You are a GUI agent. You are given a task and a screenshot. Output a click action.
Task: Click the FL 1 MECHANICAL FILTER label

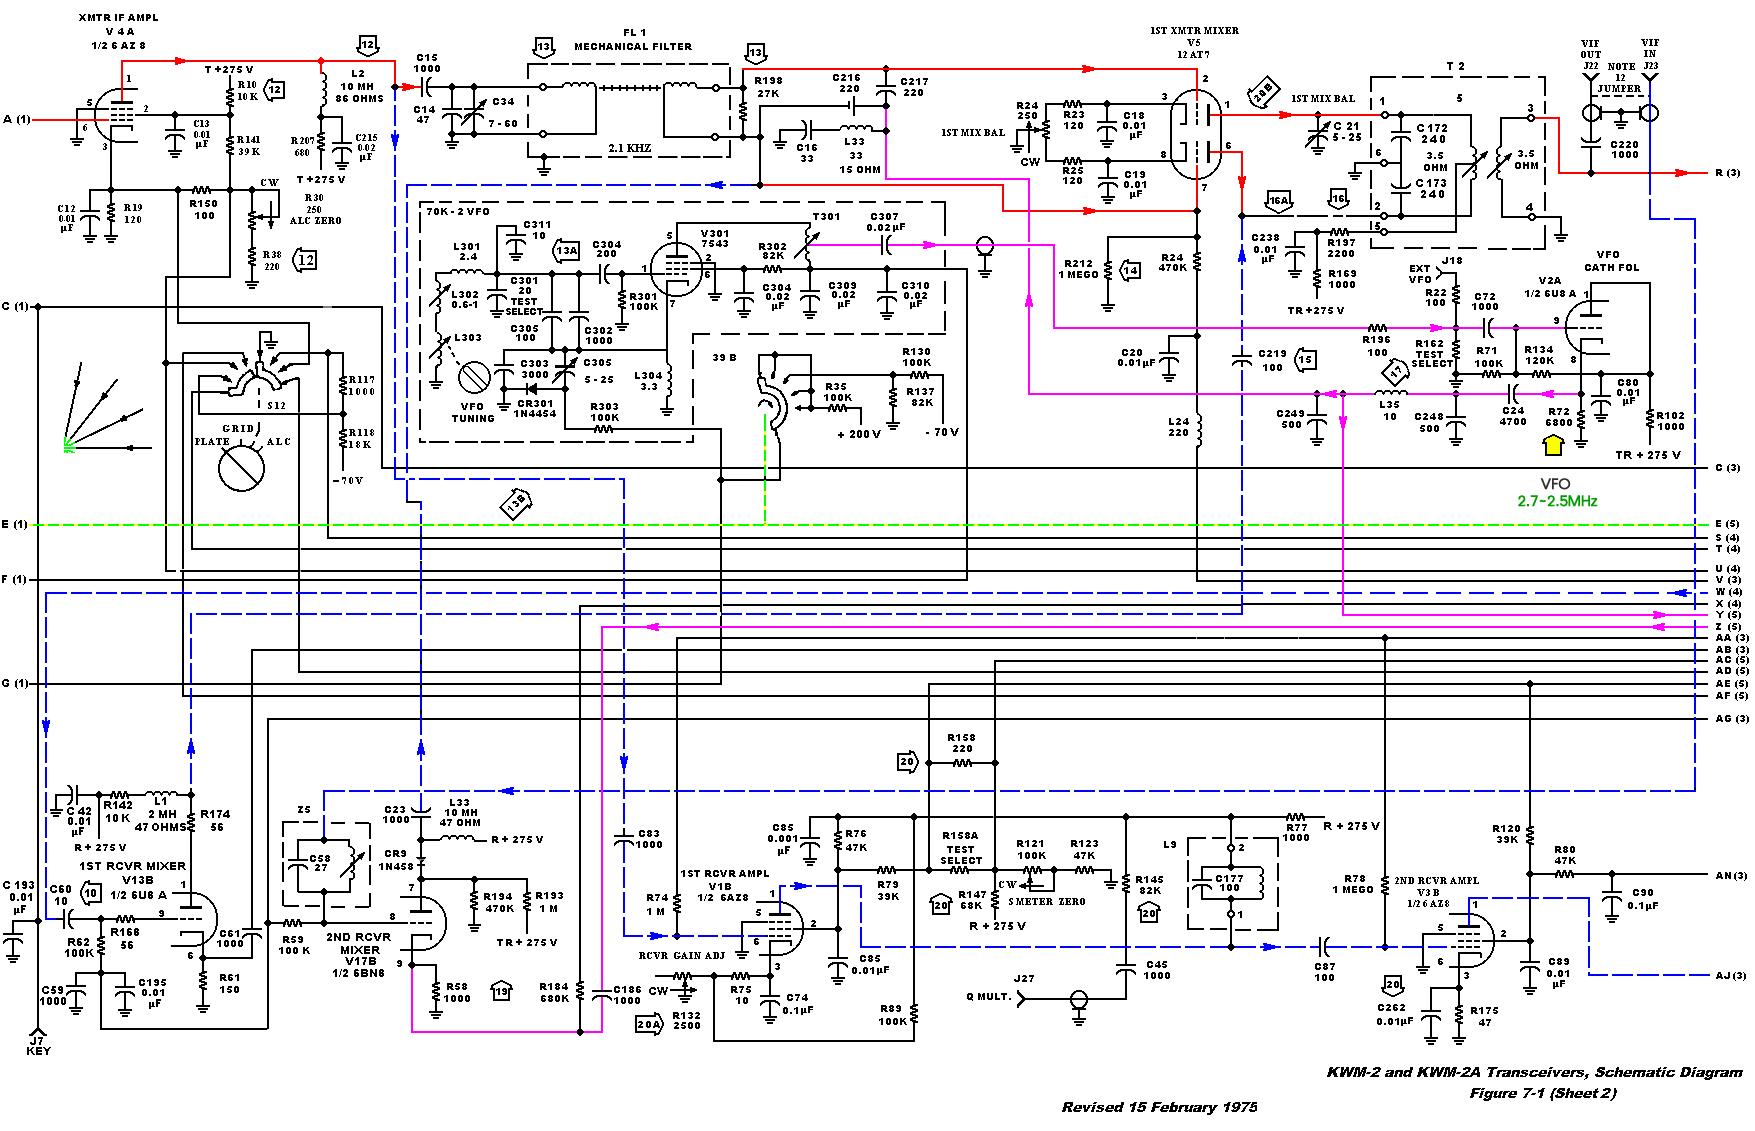click(x=632, y=39)
